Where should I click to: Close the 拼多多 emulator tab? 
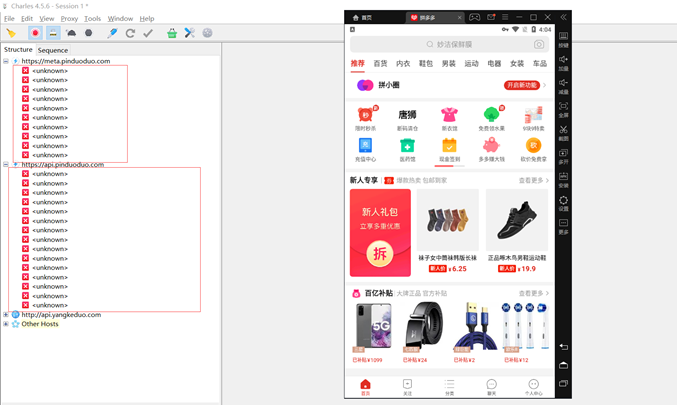point(459,17)
